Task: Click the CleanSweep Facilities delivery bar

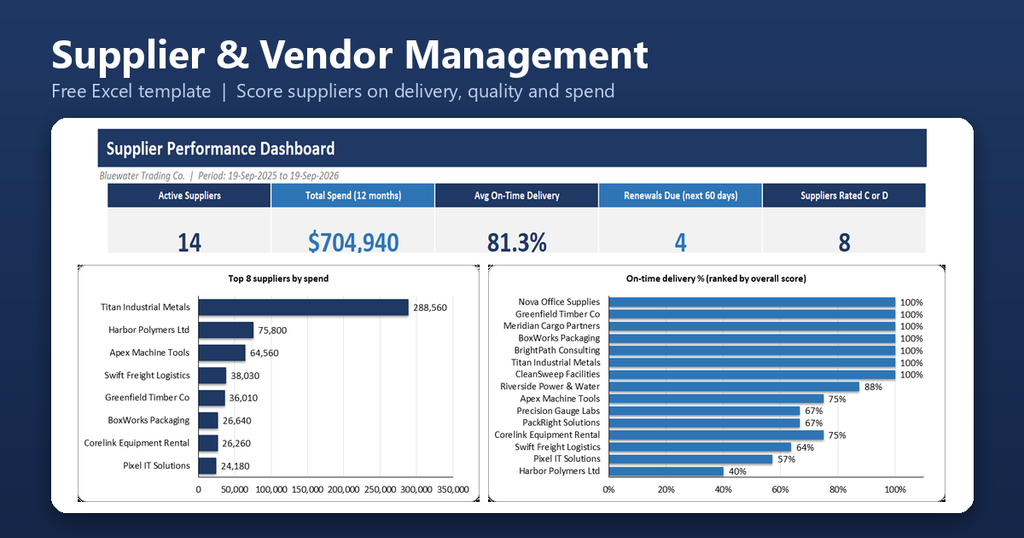Action: 752,375
